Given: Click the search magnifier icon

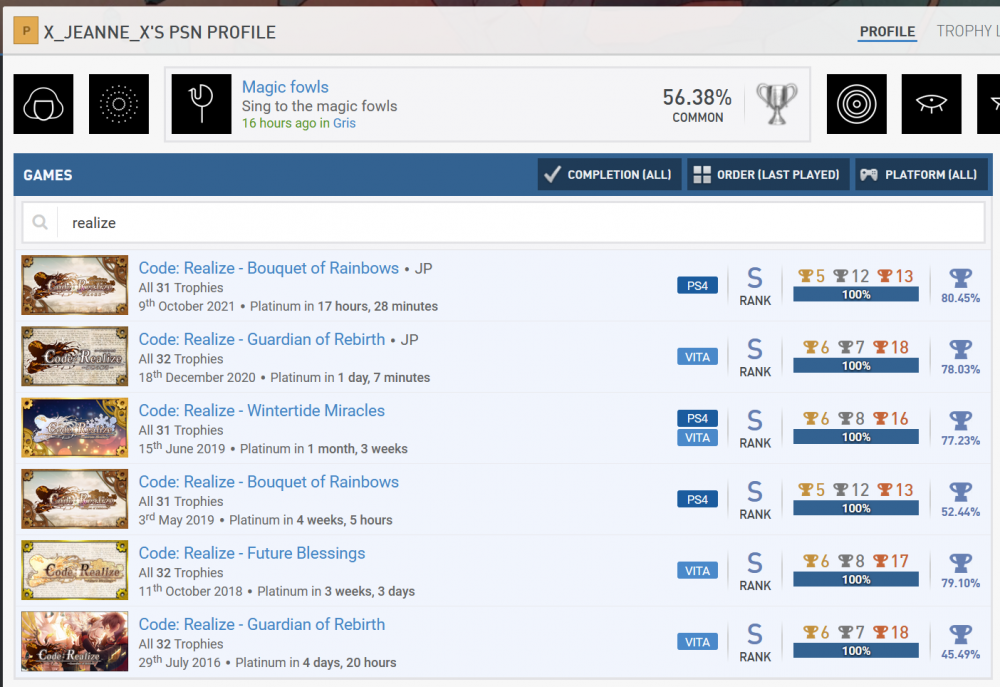Looking at the screenshot, I should (x=40, y=223).
